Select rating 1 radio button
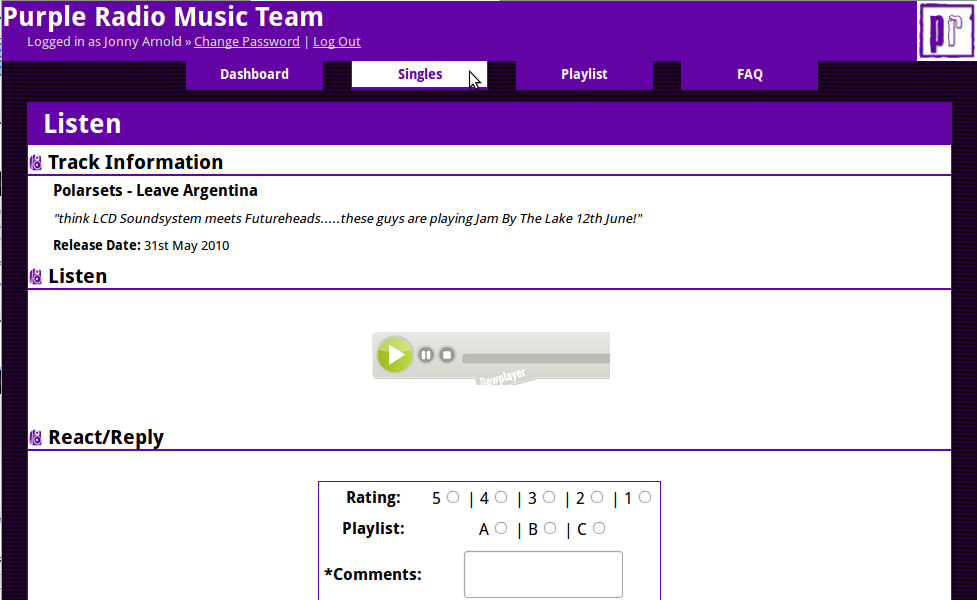Viewport: 977px width, 600px height. click(x=645, y=497)
